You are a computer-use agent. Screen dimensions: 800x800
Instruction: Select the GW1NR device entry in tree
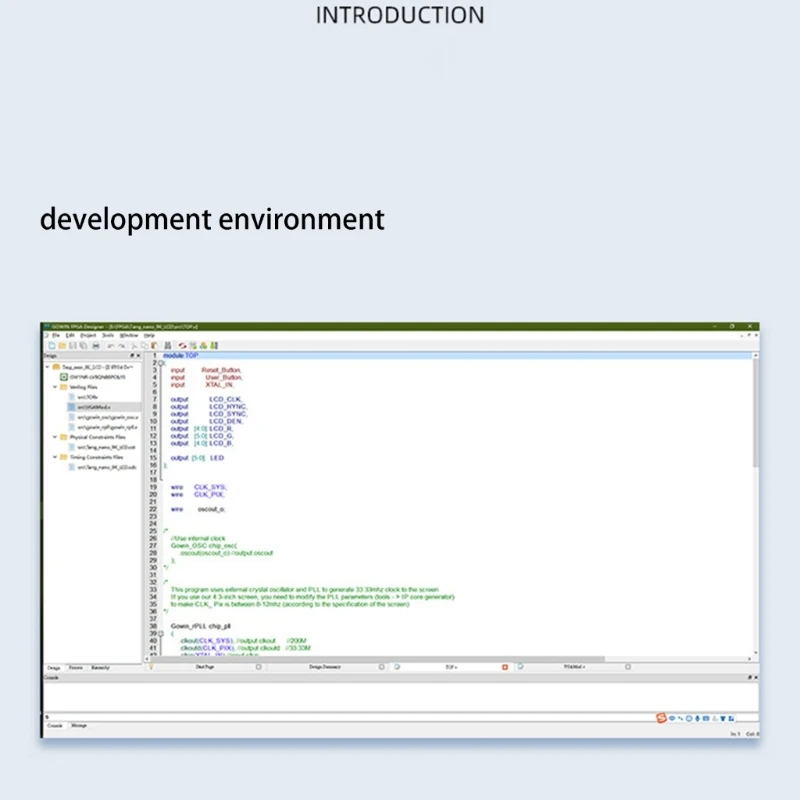[97, 377]
